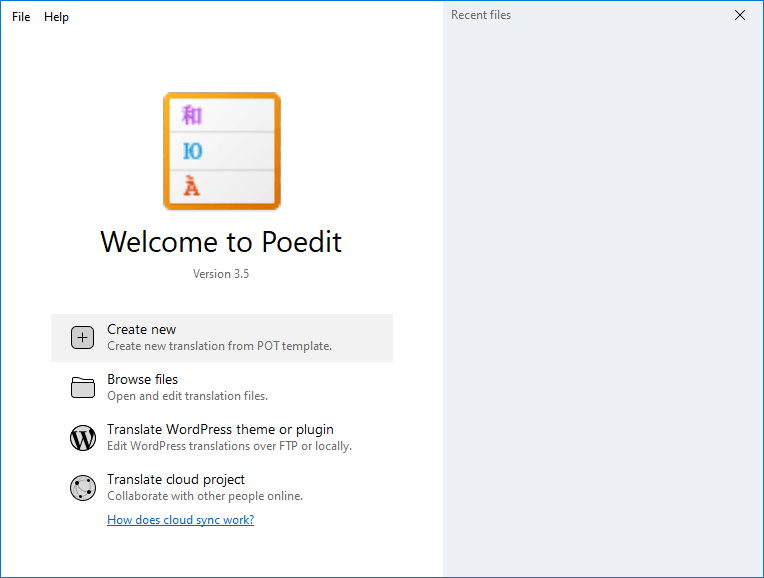Click the Poedit application logo
The height and width of the screenshot is (578, 764).
click(x=222, y=151)
